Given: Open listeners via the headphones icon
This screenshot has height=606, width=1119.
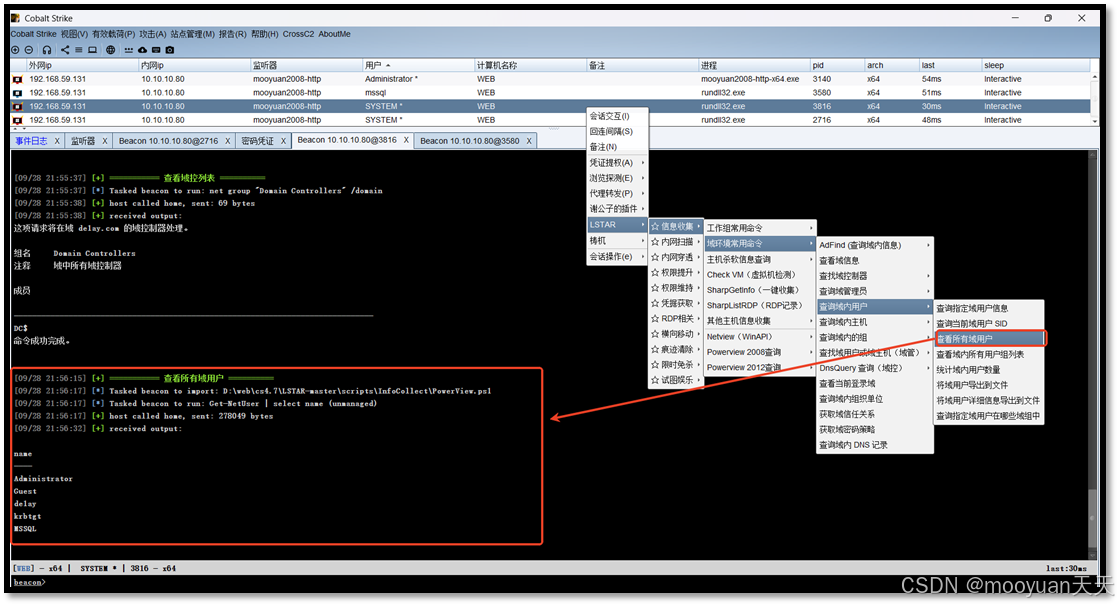Looking at the screenshot, I should tap(47, 50).
